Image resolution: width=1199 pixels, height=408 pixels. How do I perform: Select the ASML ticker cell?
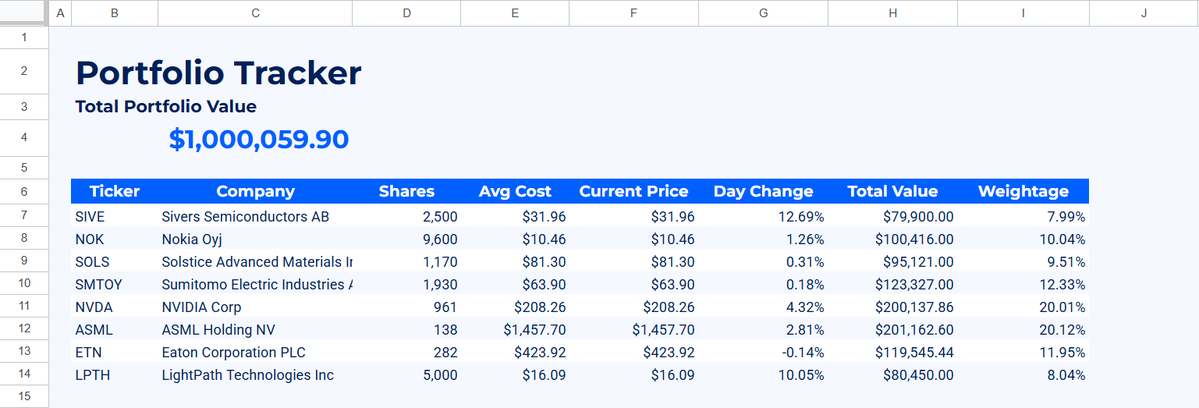(115, 330)
